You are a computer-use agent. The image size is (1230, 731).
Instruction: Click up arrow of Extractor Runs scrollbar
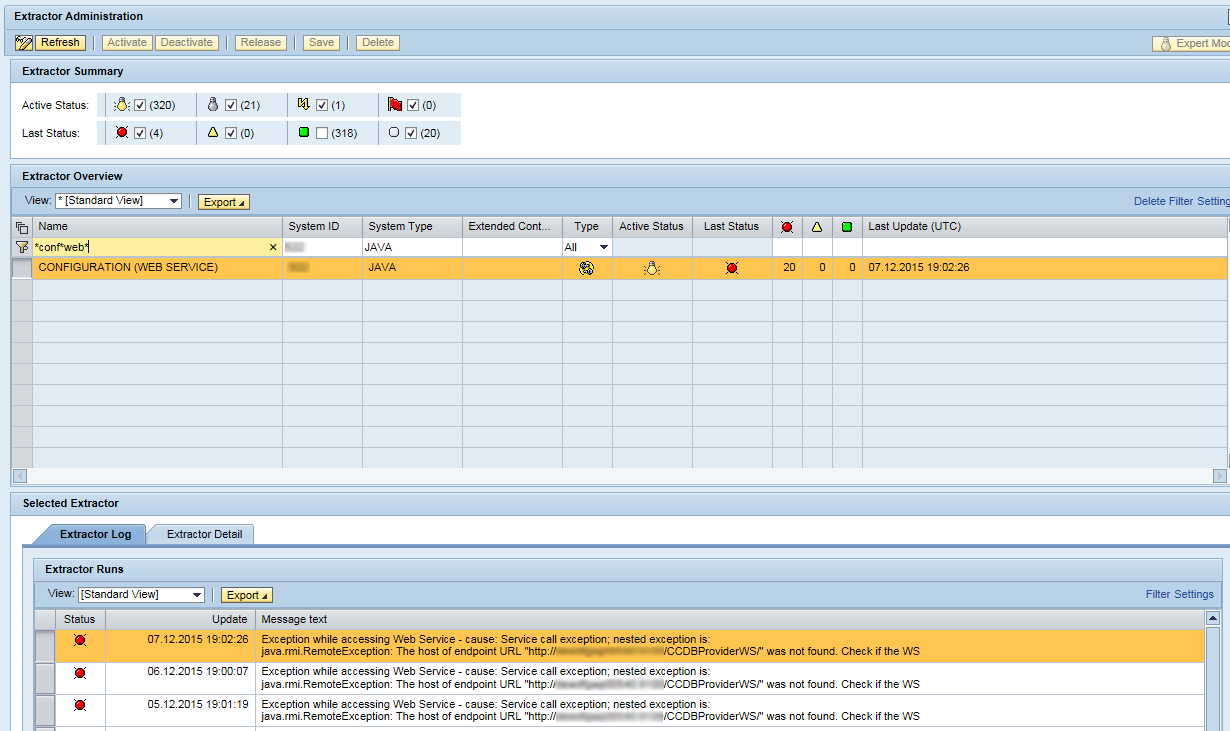tap(1213, 619)
